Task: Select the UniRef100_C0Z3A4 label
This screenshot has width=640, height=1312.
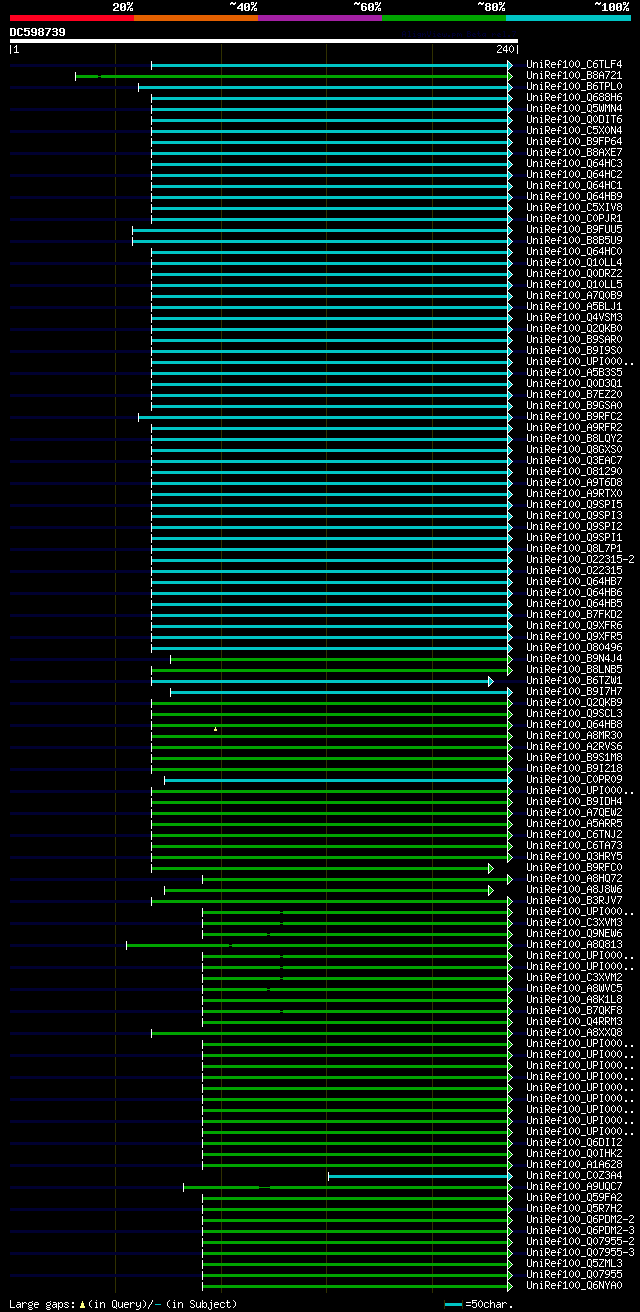Action: click(574, 1176)
